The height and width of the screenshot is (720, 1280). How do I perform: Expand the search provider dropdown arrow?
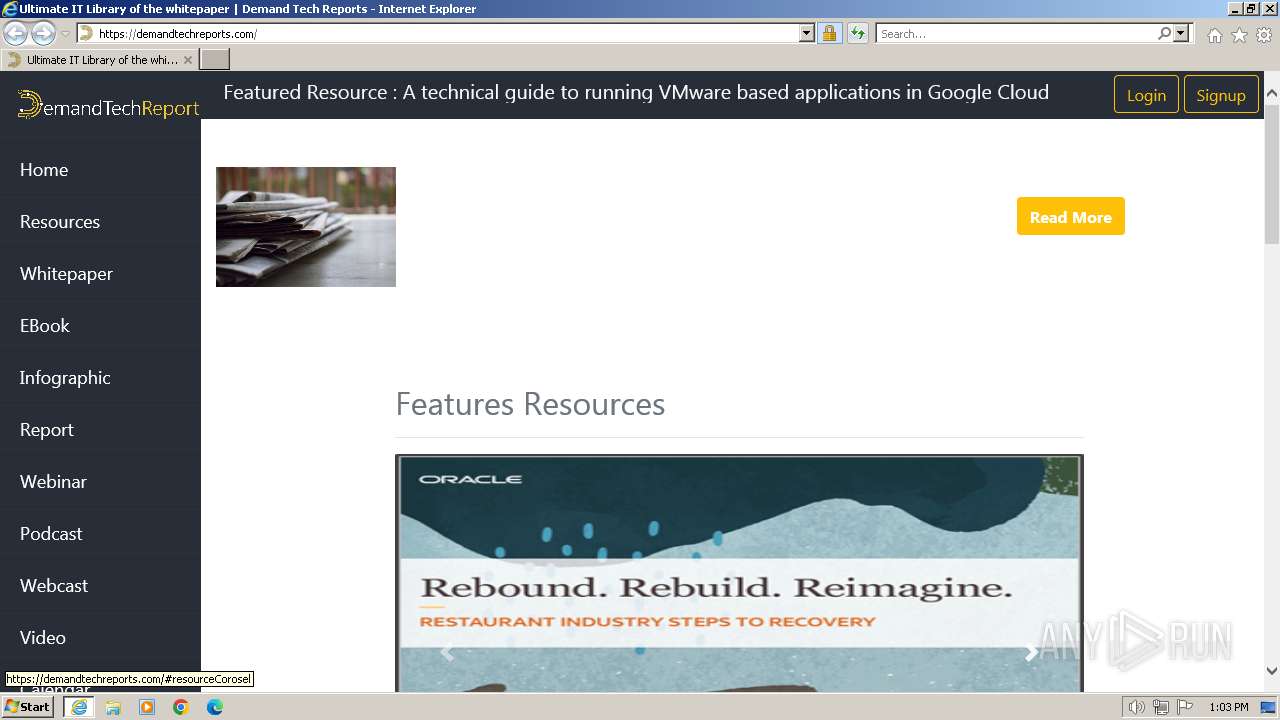pyautogui.click(x=1181, y=33)
